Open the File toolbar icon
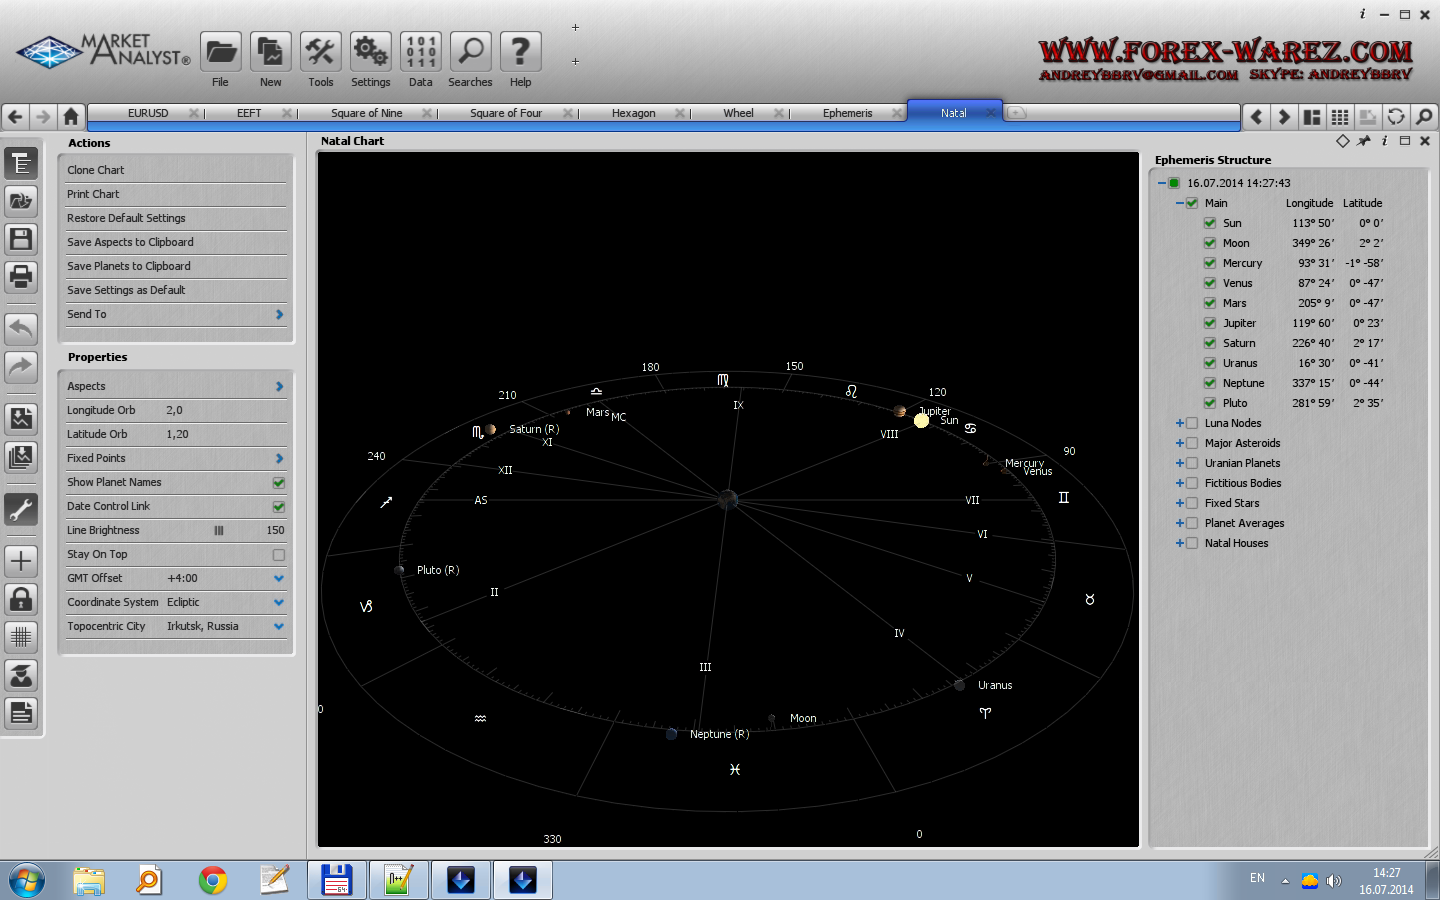Image resolution: width=1440 pixels, height=900 pixels. 220,52
